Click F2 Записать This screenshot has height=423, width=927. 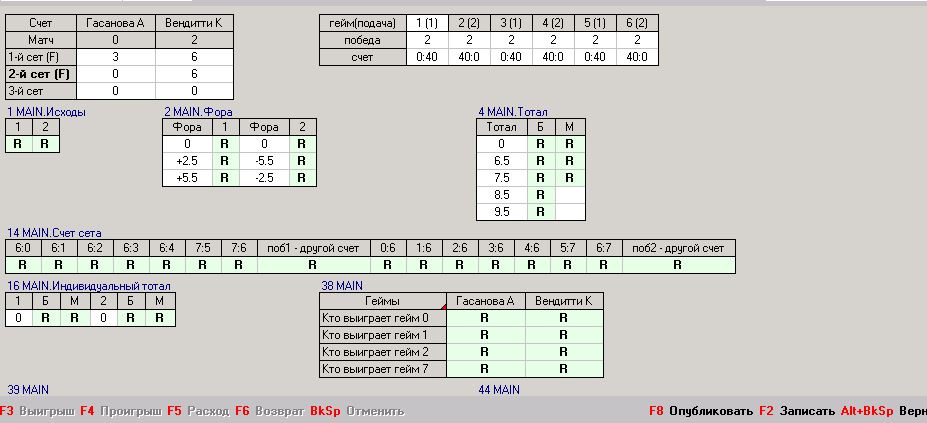[x=797, y=411]
